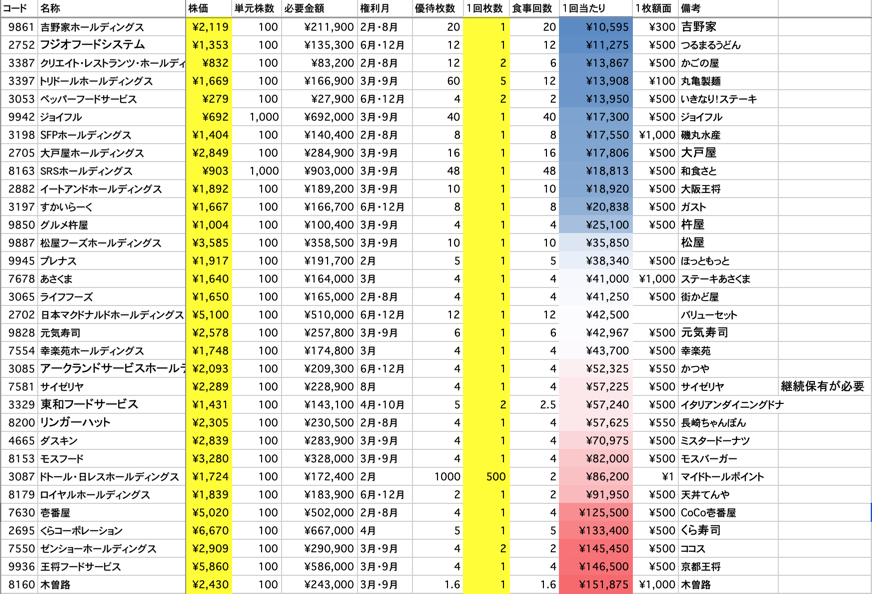
Task: Click the いきなり!ステーキ remarks cell
Action: click(x=728, y=99)
